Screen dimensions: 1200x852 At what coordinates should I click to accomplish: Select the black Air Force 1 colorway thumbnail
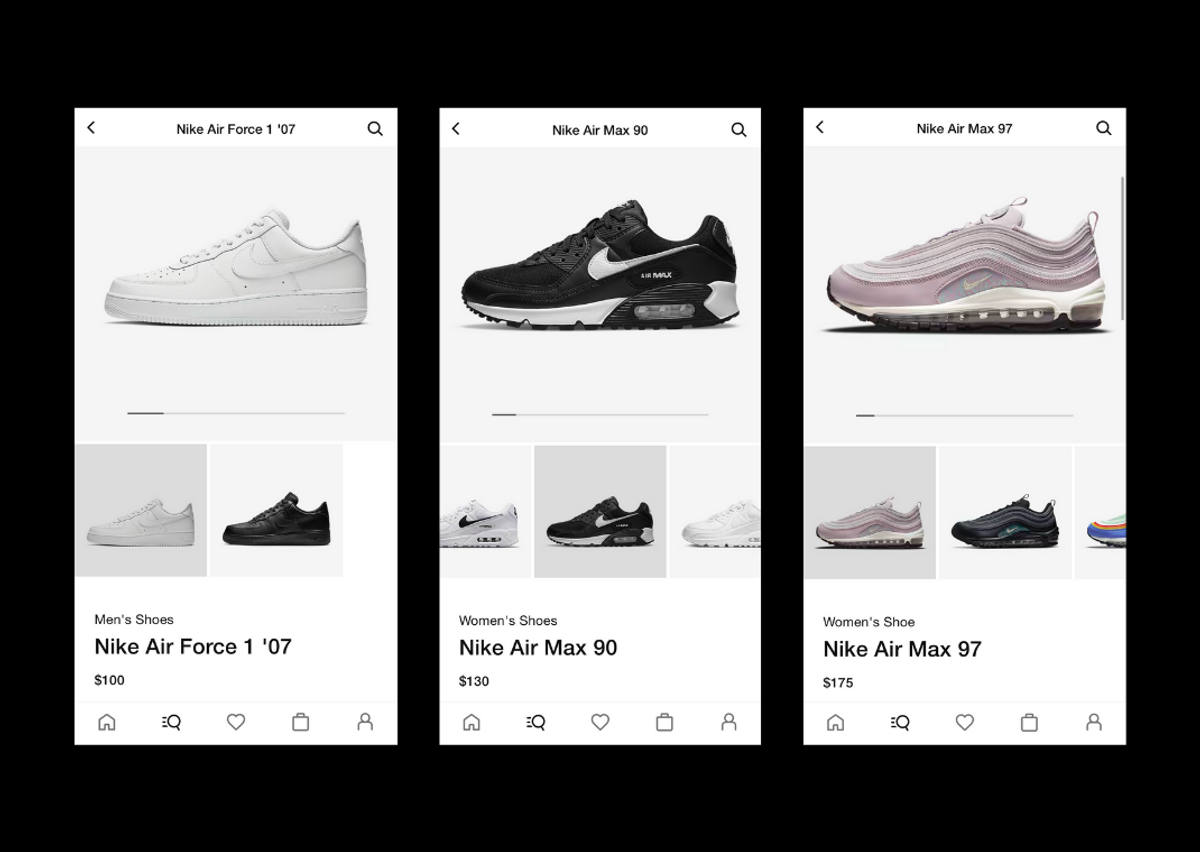[x=277, y=511]
